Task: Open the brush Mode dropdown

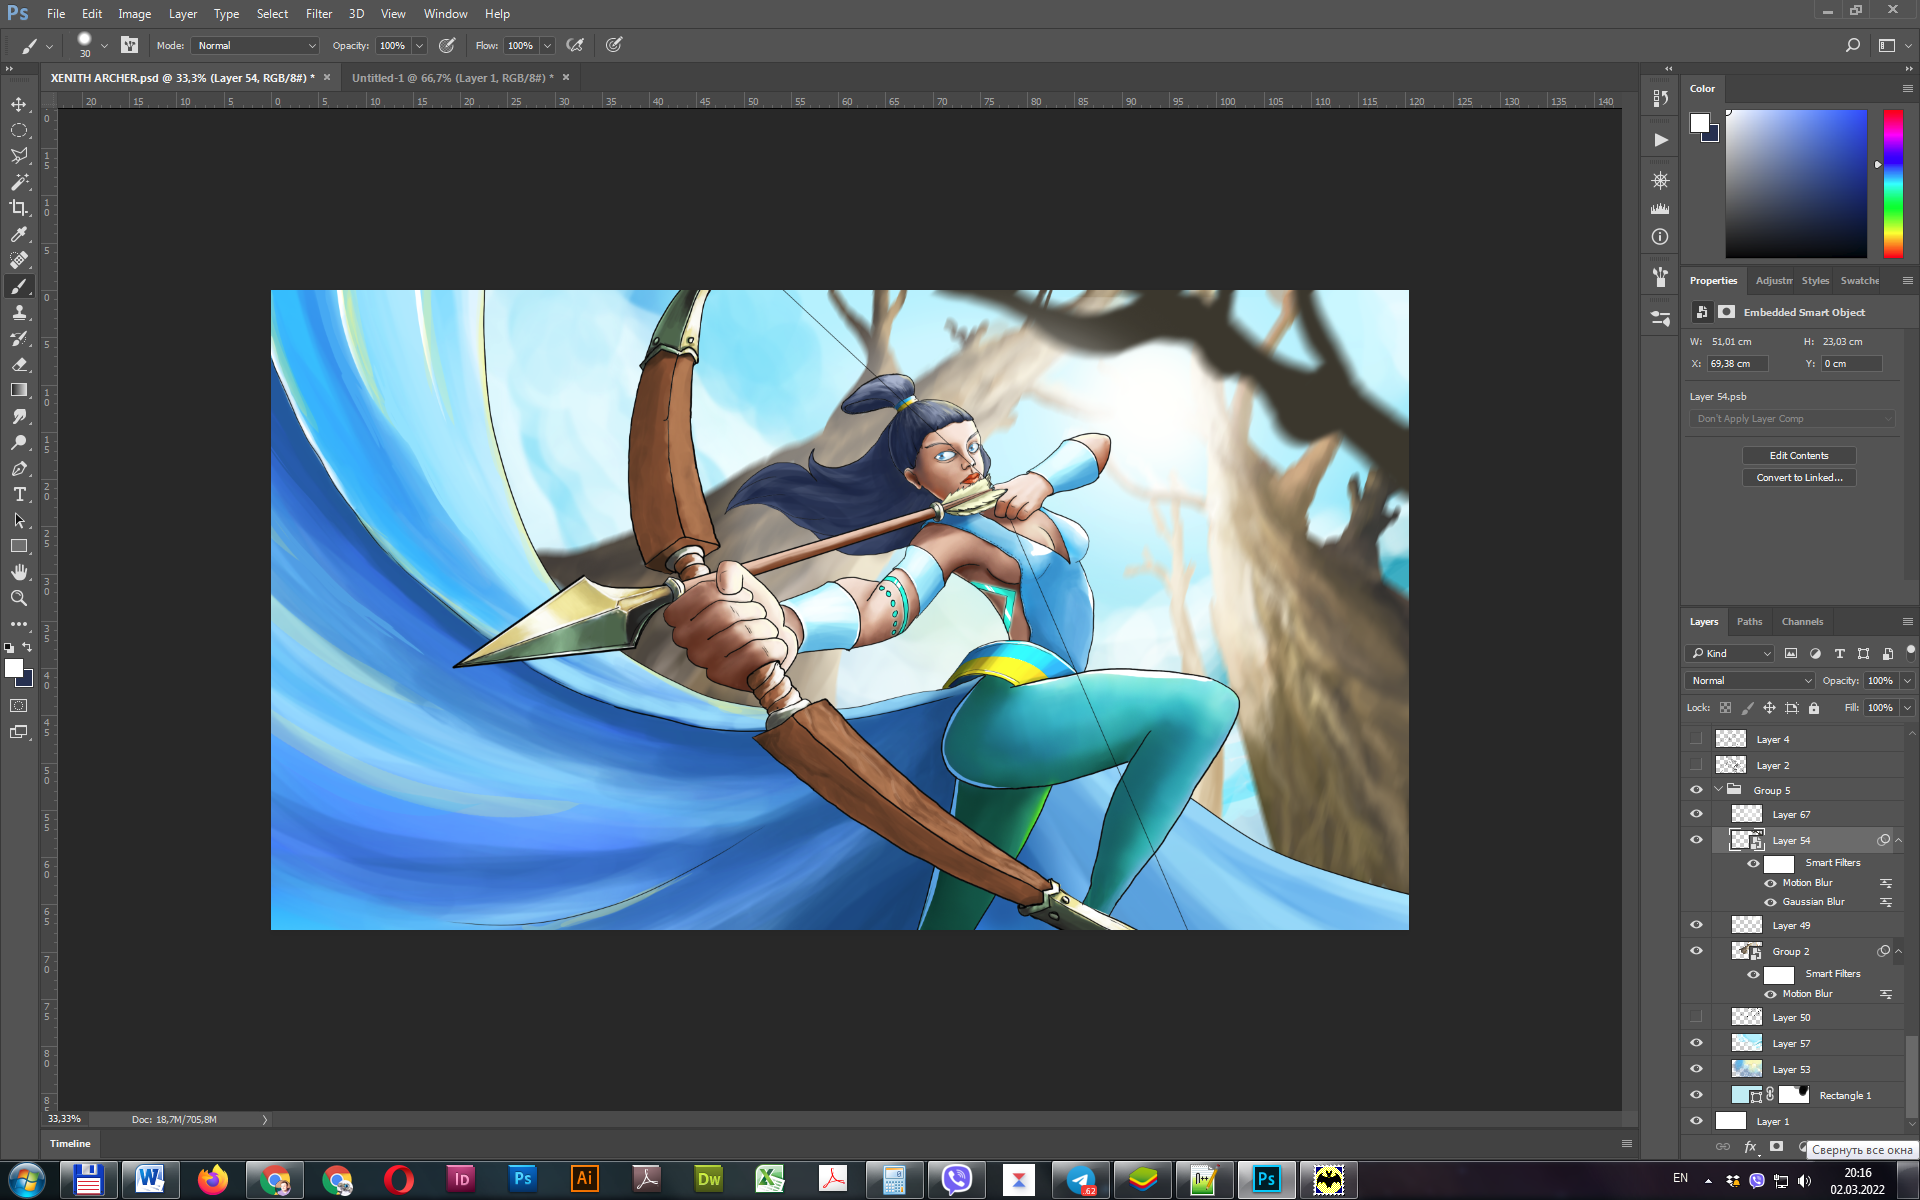Action: tap(256, 45)
